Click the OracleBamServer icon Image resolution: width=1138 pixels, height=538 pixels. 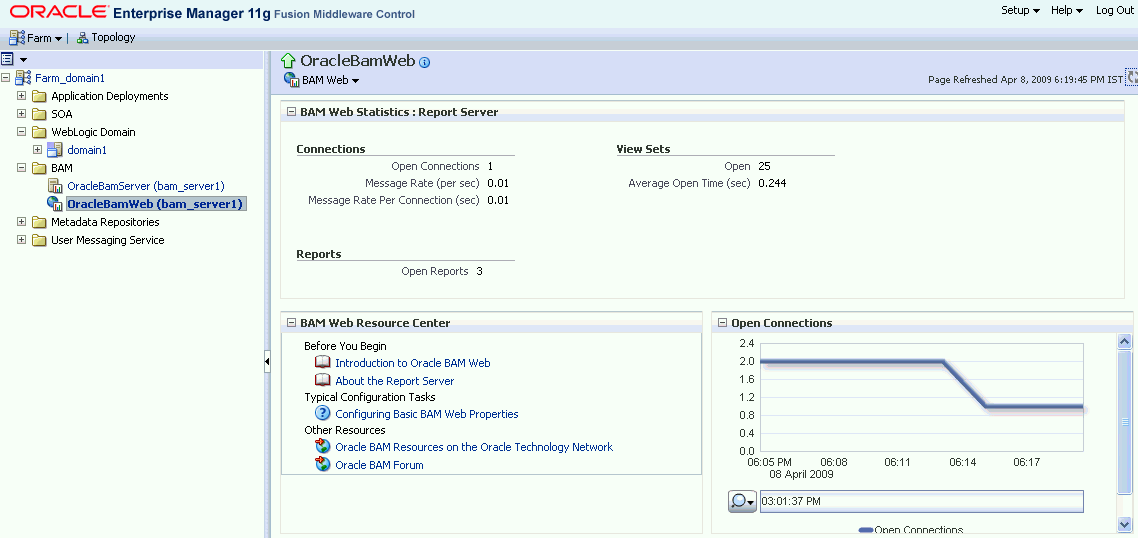point(55,186)
